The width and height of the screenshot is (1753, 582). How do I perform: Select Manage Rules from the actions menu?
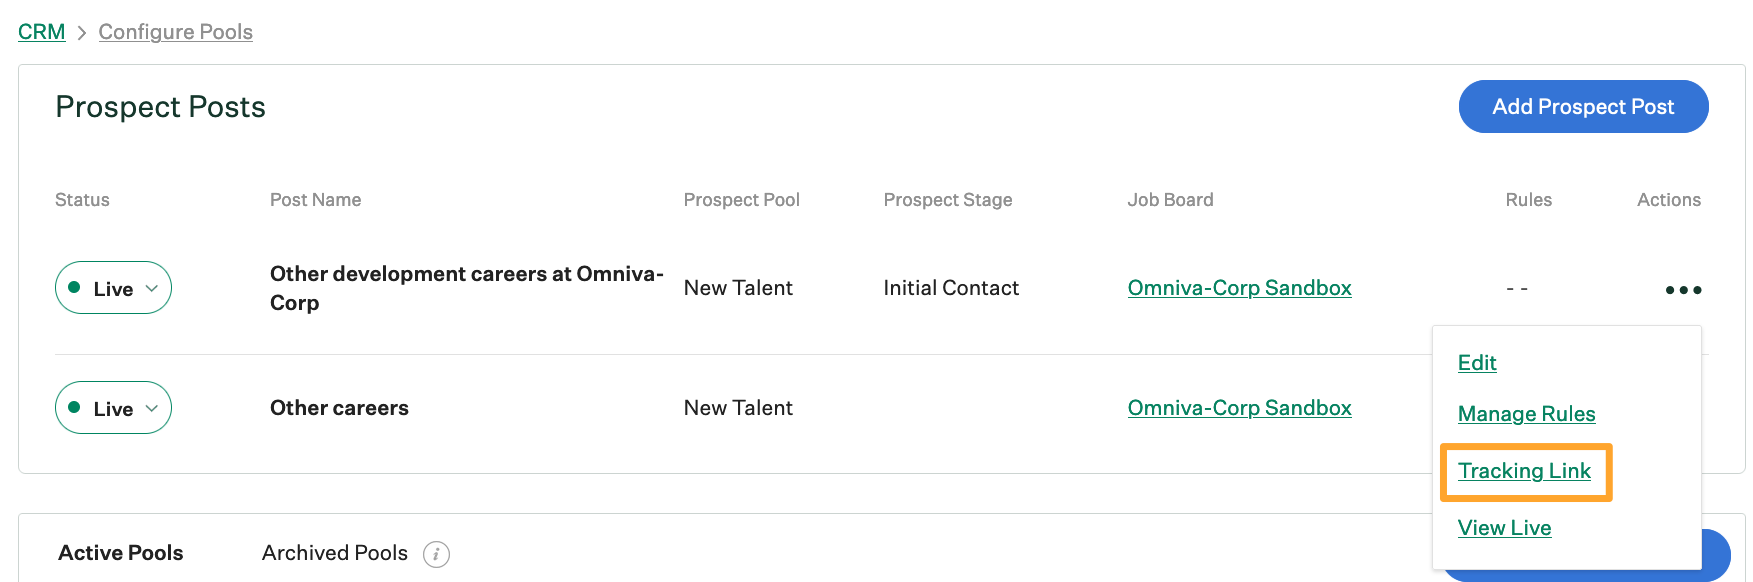1526,413
